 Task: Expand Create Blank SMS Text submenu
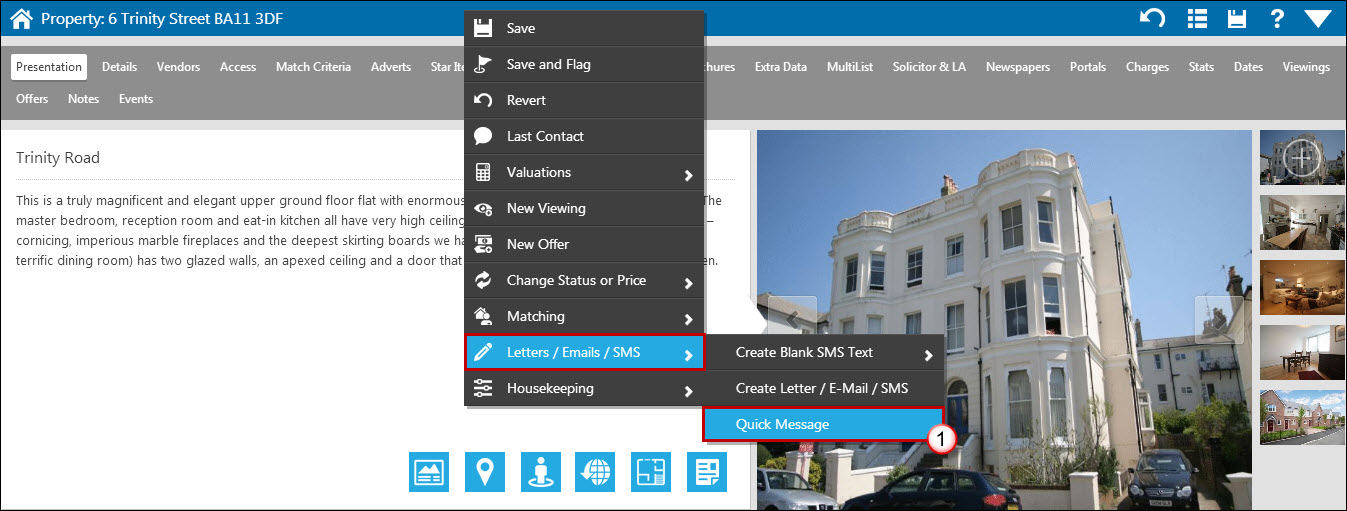pyautogui.click(x=824, y=352)
